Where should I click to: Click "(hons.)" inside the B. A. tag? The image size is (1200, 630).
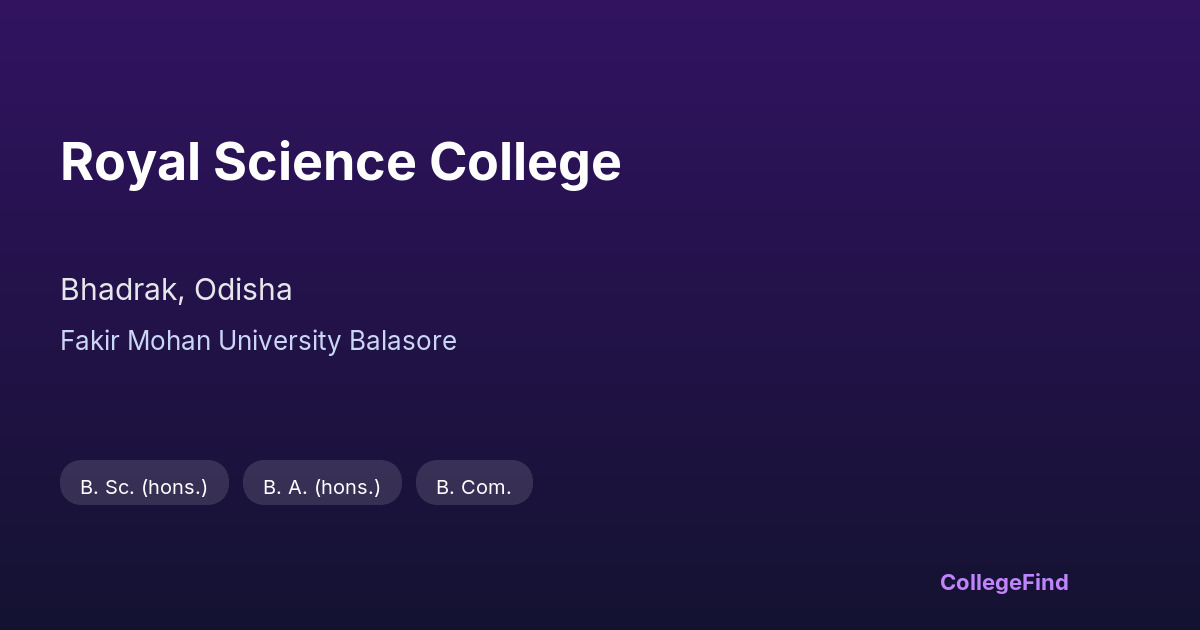click(348, 487)
